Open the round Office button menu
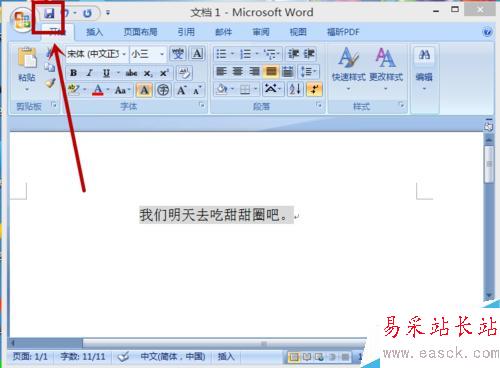Viewport: 500px width, 368px height. (21, 20)
